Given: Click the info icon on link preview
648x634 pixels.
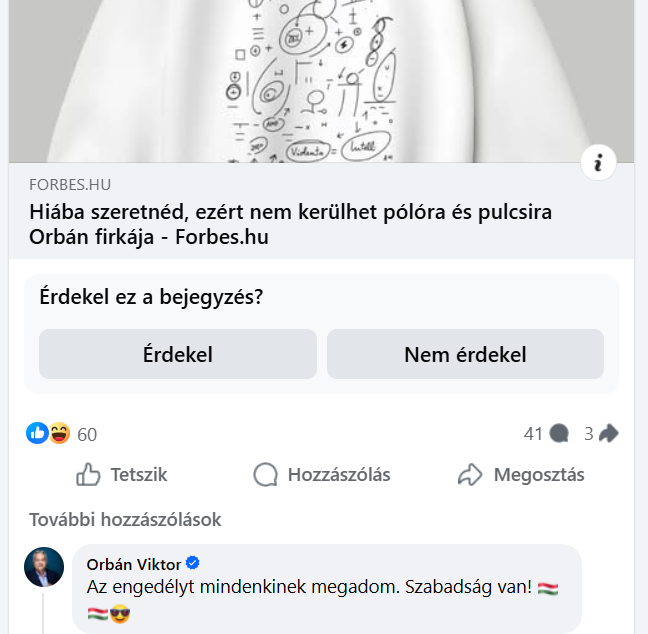Looking at the screenshot, I should (x=598, y=163).
